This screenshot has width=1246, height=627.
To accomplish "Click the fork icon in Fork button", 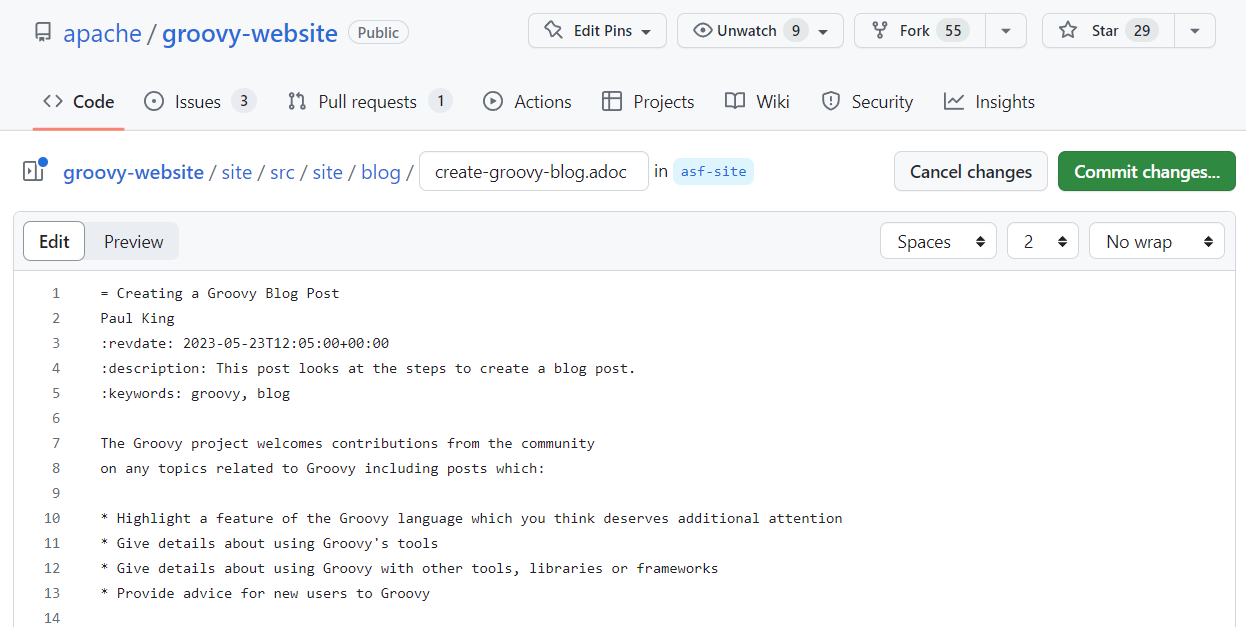I will pos(880,31).
